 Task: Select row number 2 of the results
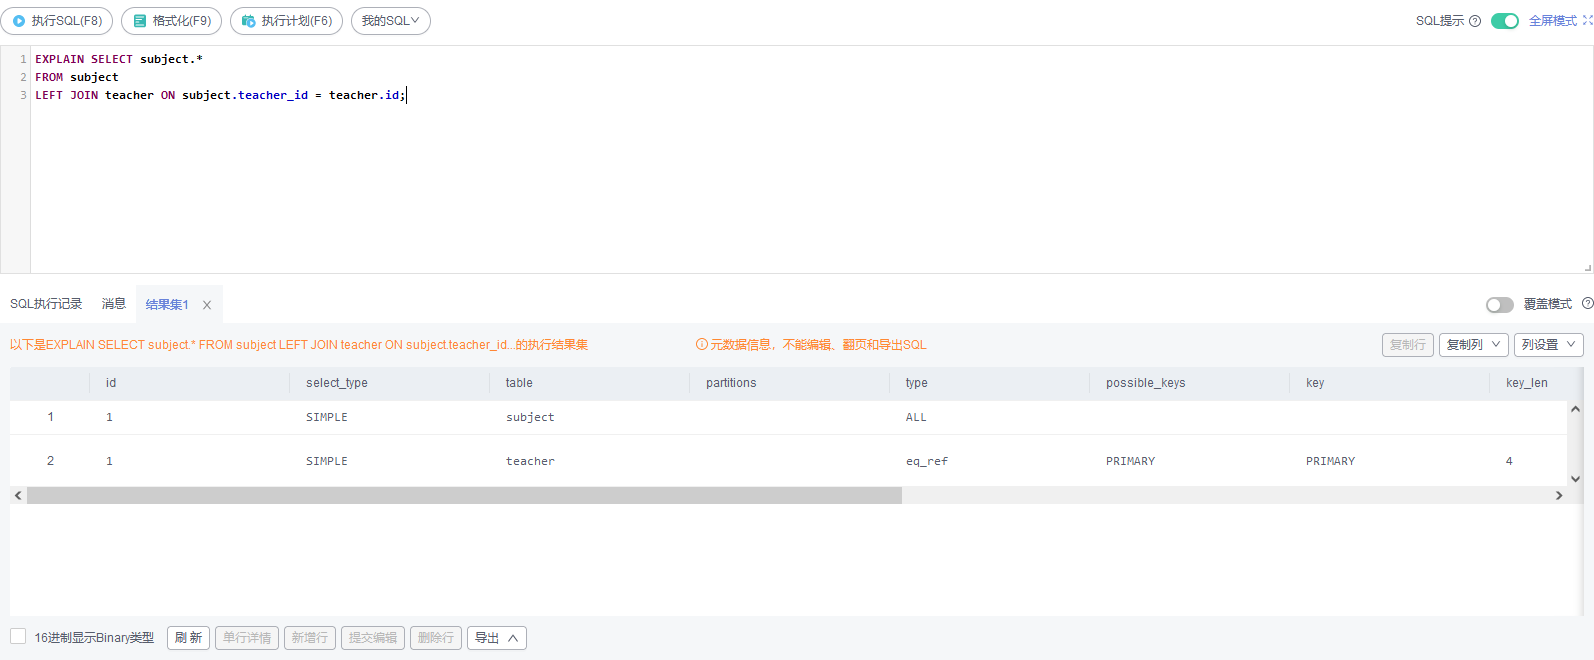[50, 461]
